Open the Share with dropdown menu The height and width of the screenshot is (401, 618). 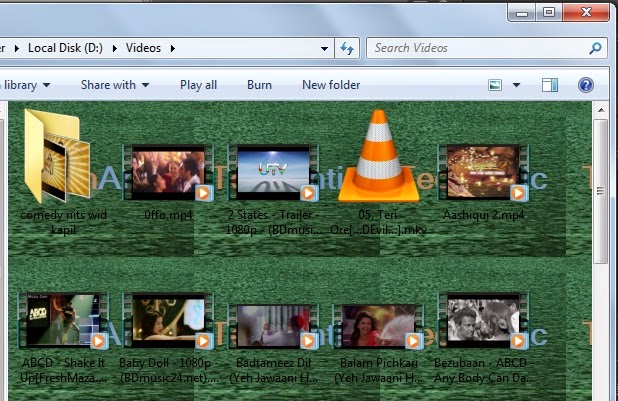point(115,85)
